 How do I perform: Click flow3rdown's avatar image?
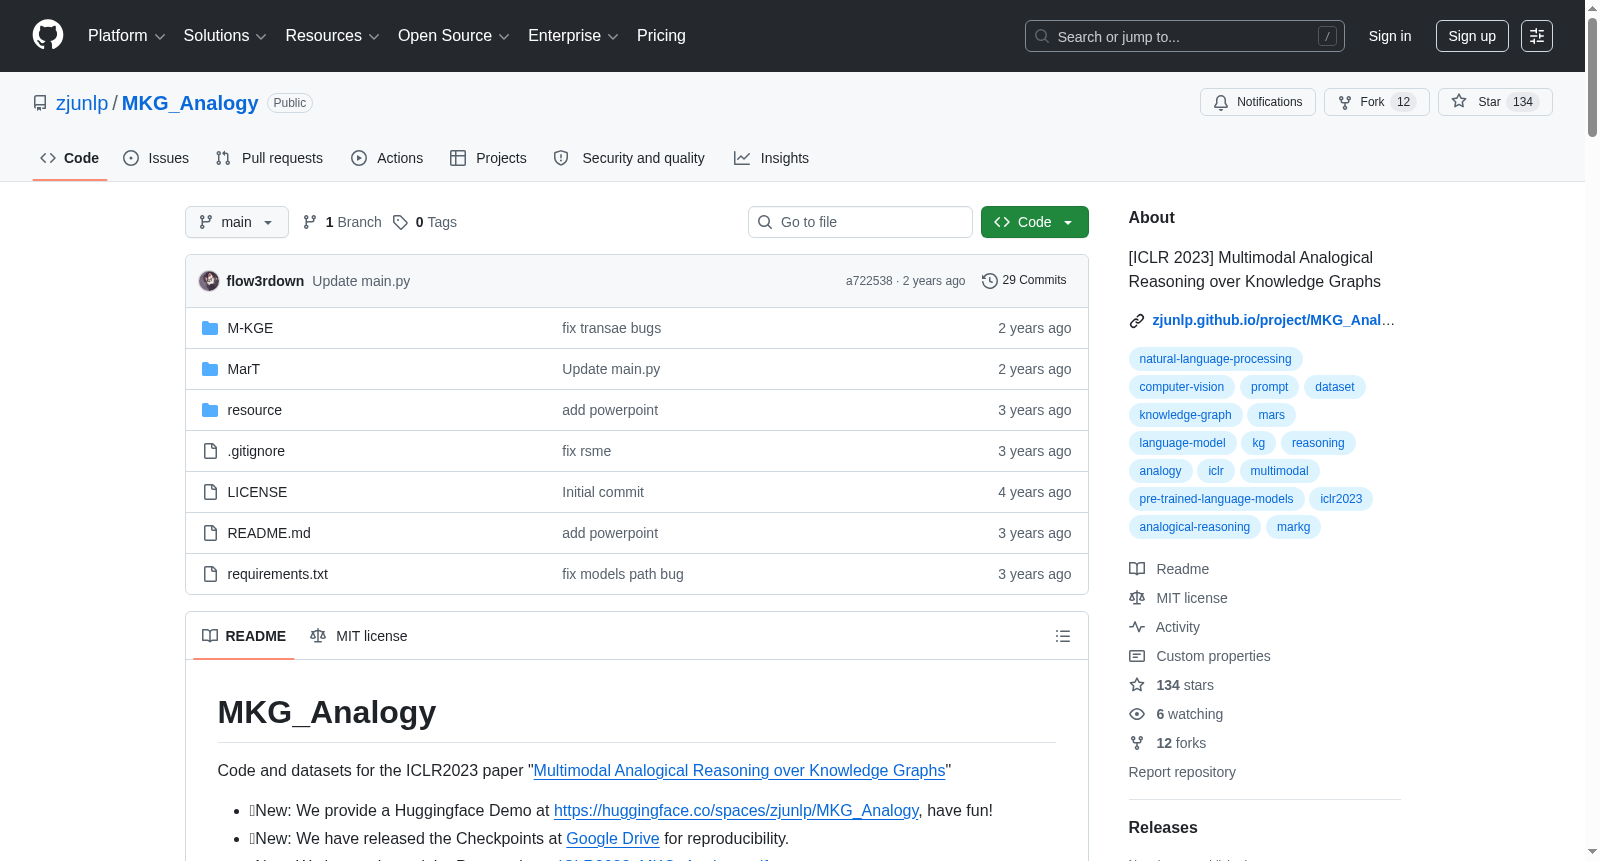tap(209, 281)
